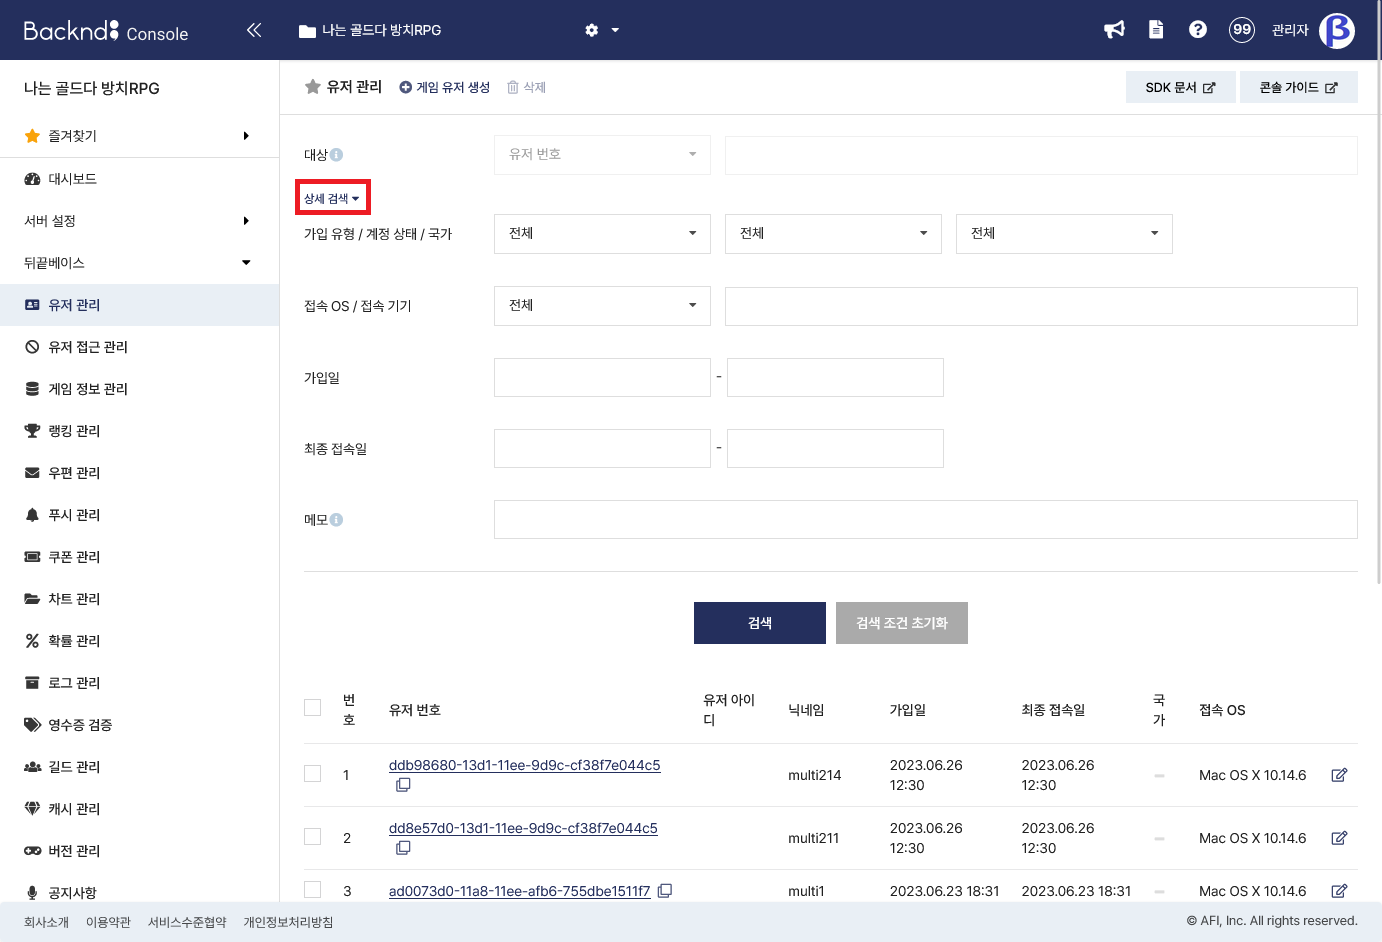The width and height of the screenshot is (1382, 942).
Task: Click the info icon next to 메모
Action: [x=337, y=520]
